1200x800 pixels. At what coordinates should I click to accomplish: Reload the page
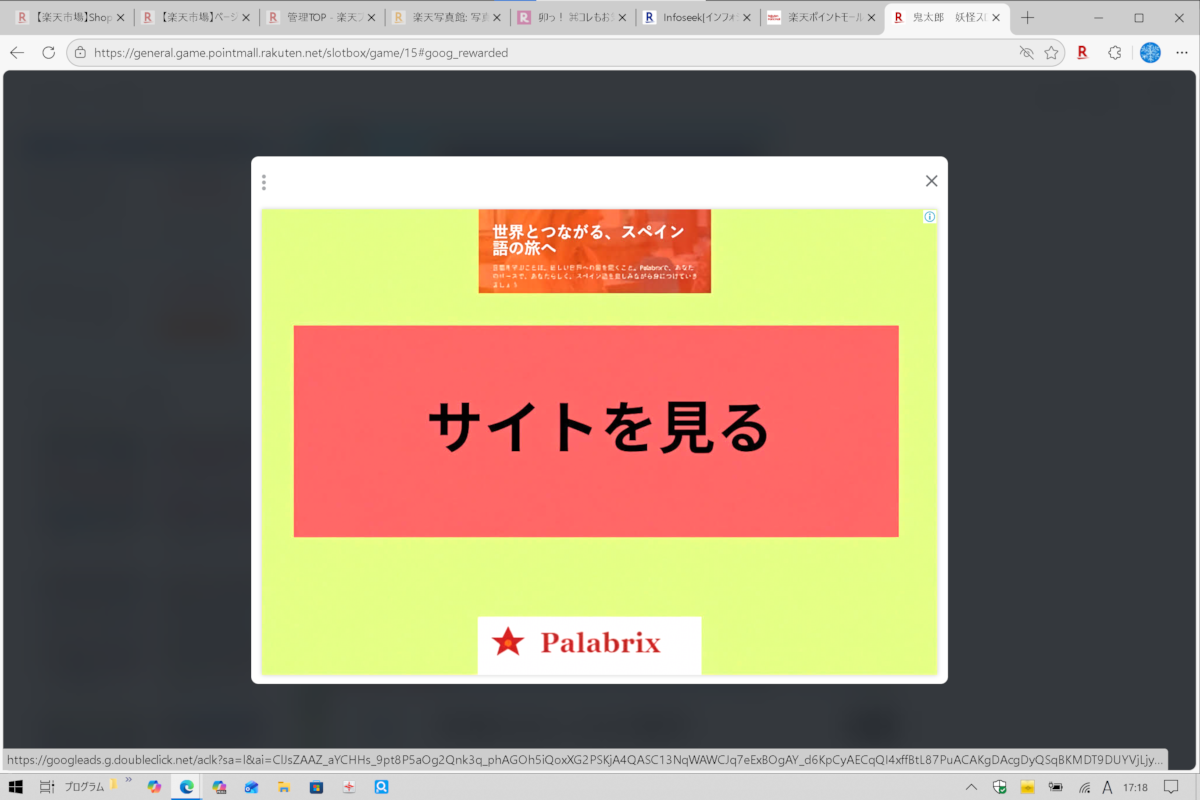pyautogui.click(x=48, y=52)
